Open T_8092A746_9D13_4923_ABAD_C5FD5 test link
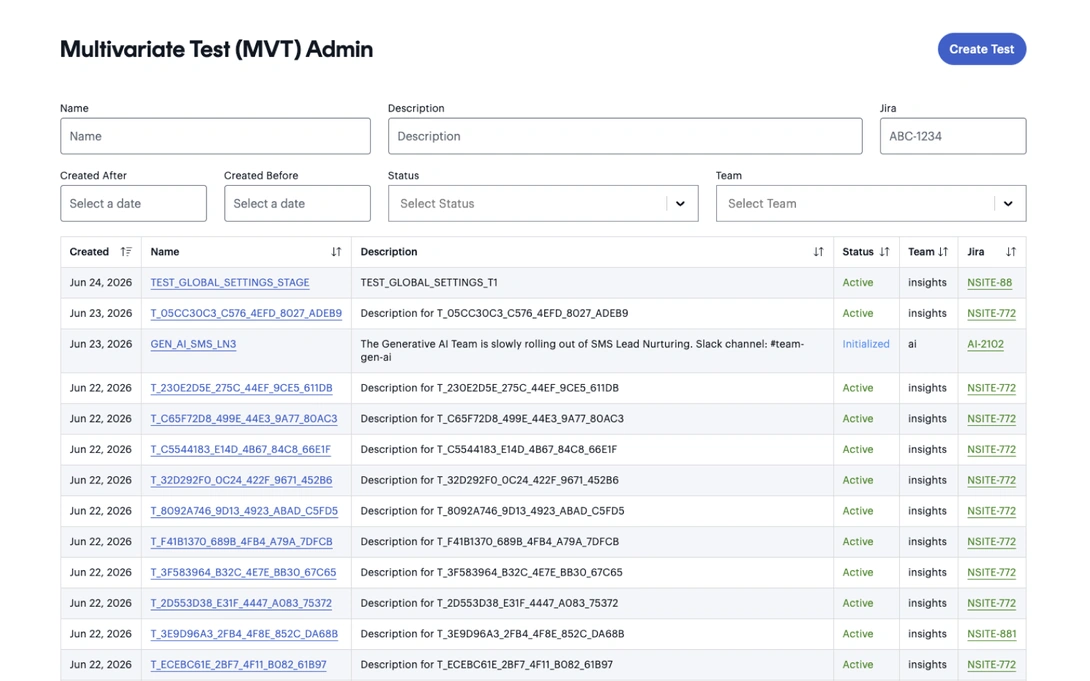This screenshot has height=681, width=1090. (244, 511)
